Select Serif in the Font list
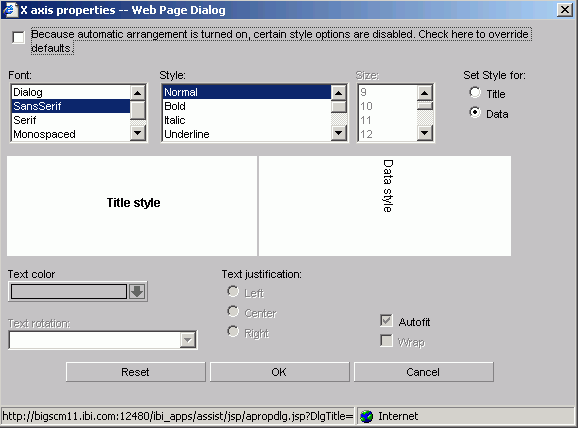The image size is (578, 428). point(71,120)
